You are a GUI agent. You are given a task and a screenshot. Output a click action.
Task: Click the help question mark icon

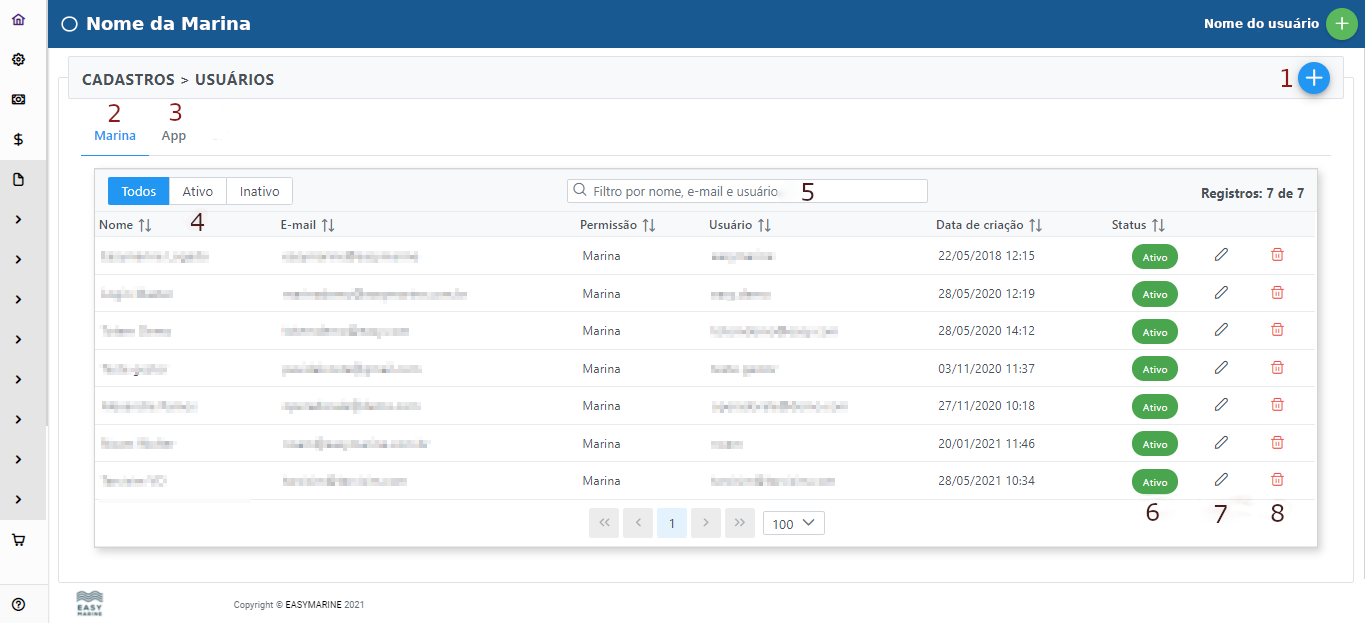tap(18, 604)
